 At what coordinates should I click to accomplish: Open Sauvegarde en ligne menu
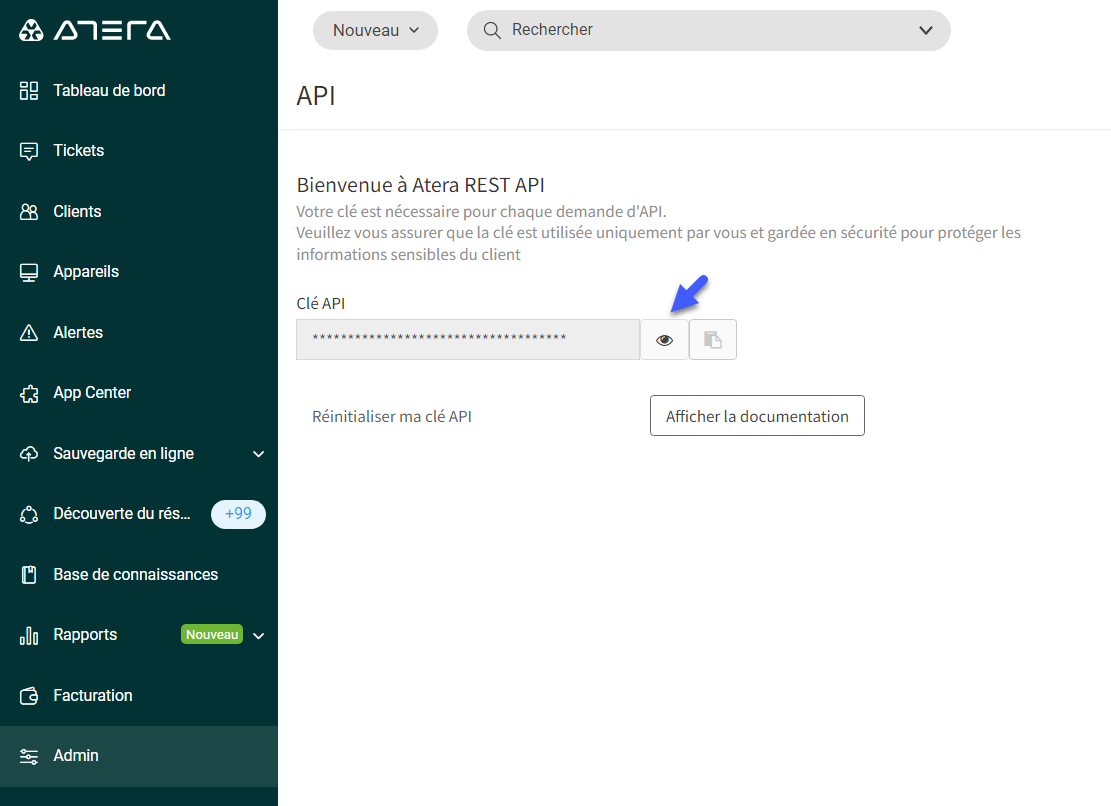click(139, 454)
